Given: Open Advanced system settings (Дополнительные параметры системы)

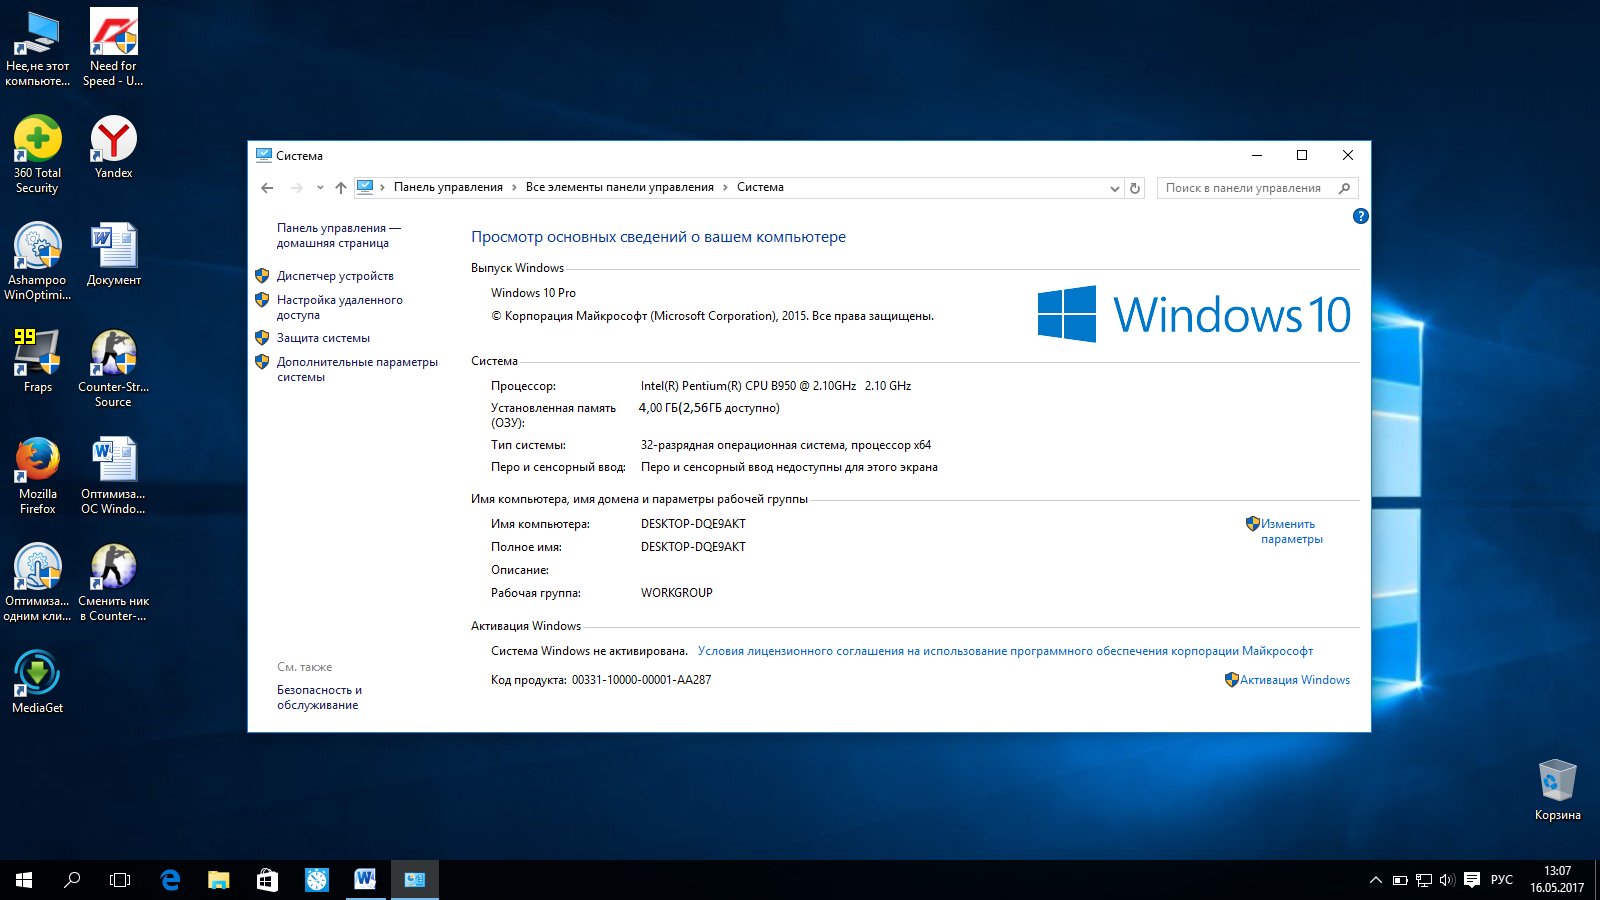Looking at the screenshot, I should pyautogui.click(x=357, y=369).
